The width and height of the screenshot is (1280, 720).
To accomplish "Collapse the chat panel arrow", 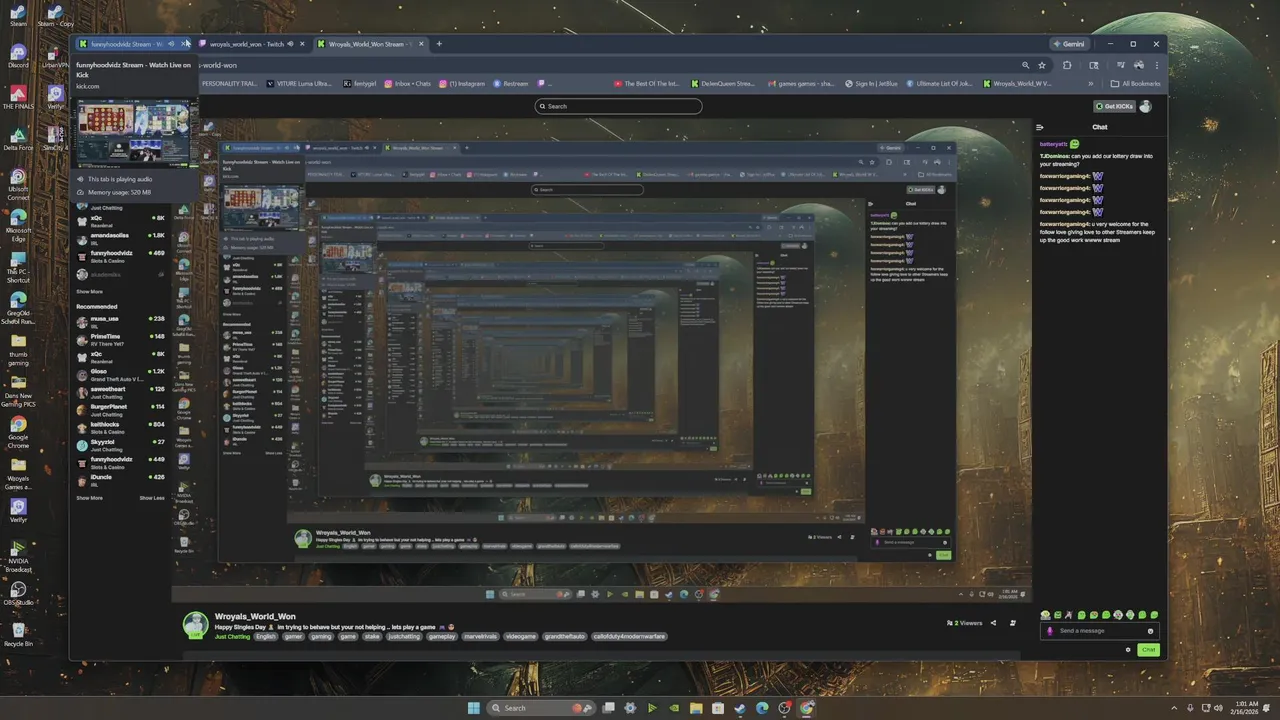I will (1040, 127).
